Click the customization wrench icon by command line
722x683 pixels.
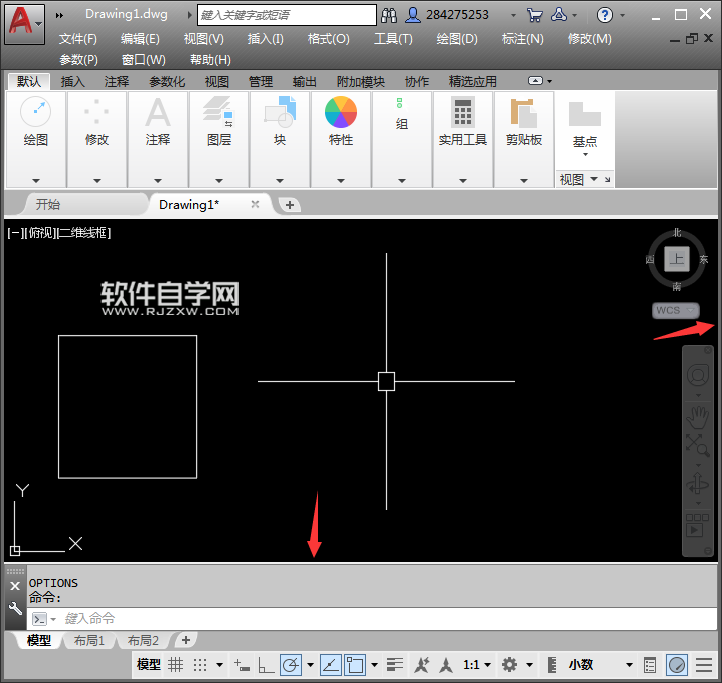coord(15,608)
